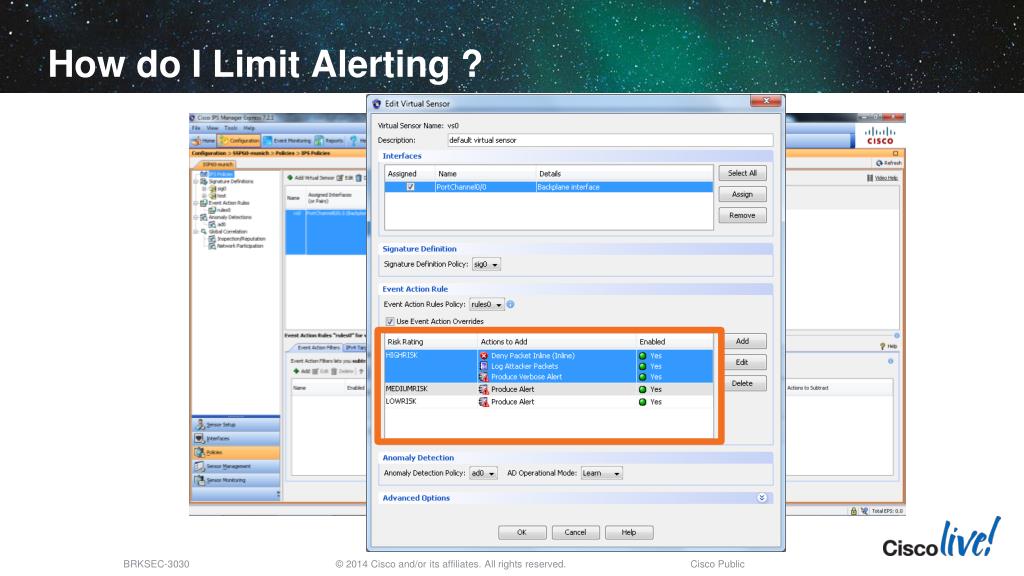The height and width of the screenshot is (576, 1024).
Task: Click the Assign interface button
Action: (x=743, y=194)
